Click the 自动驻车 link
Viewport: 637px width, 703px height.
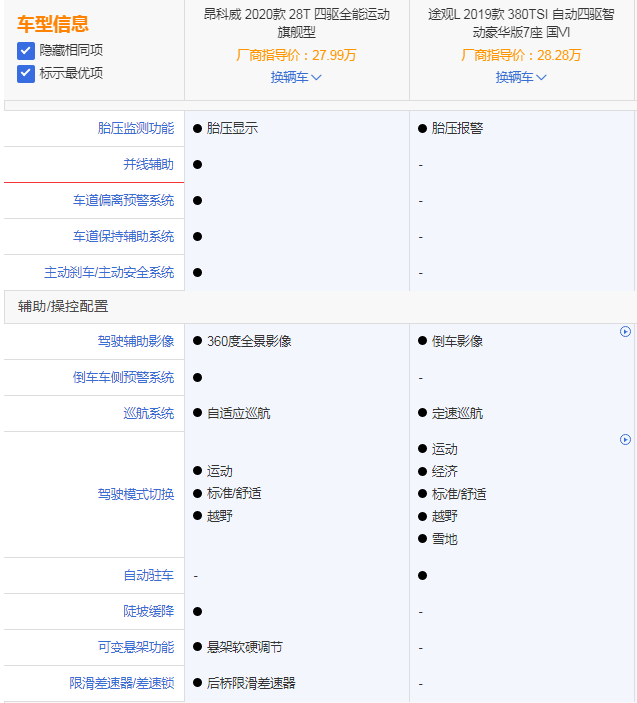click(x=148, y=575)
